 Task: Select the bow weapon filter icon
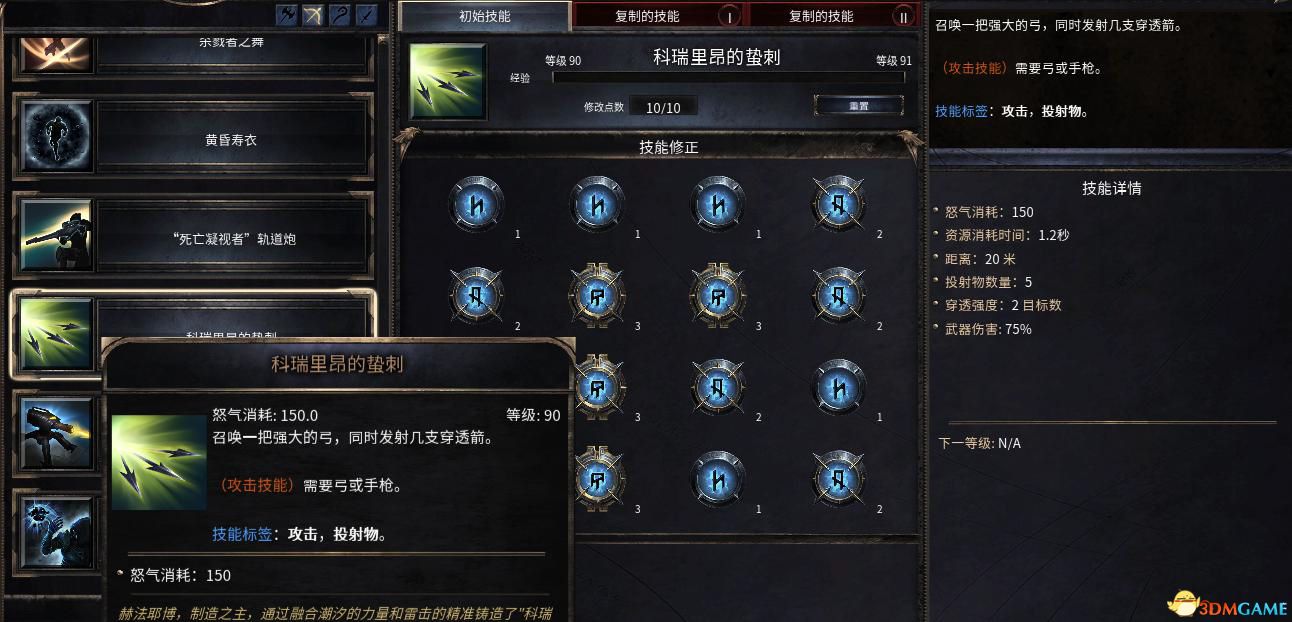(x=313, y=15)
